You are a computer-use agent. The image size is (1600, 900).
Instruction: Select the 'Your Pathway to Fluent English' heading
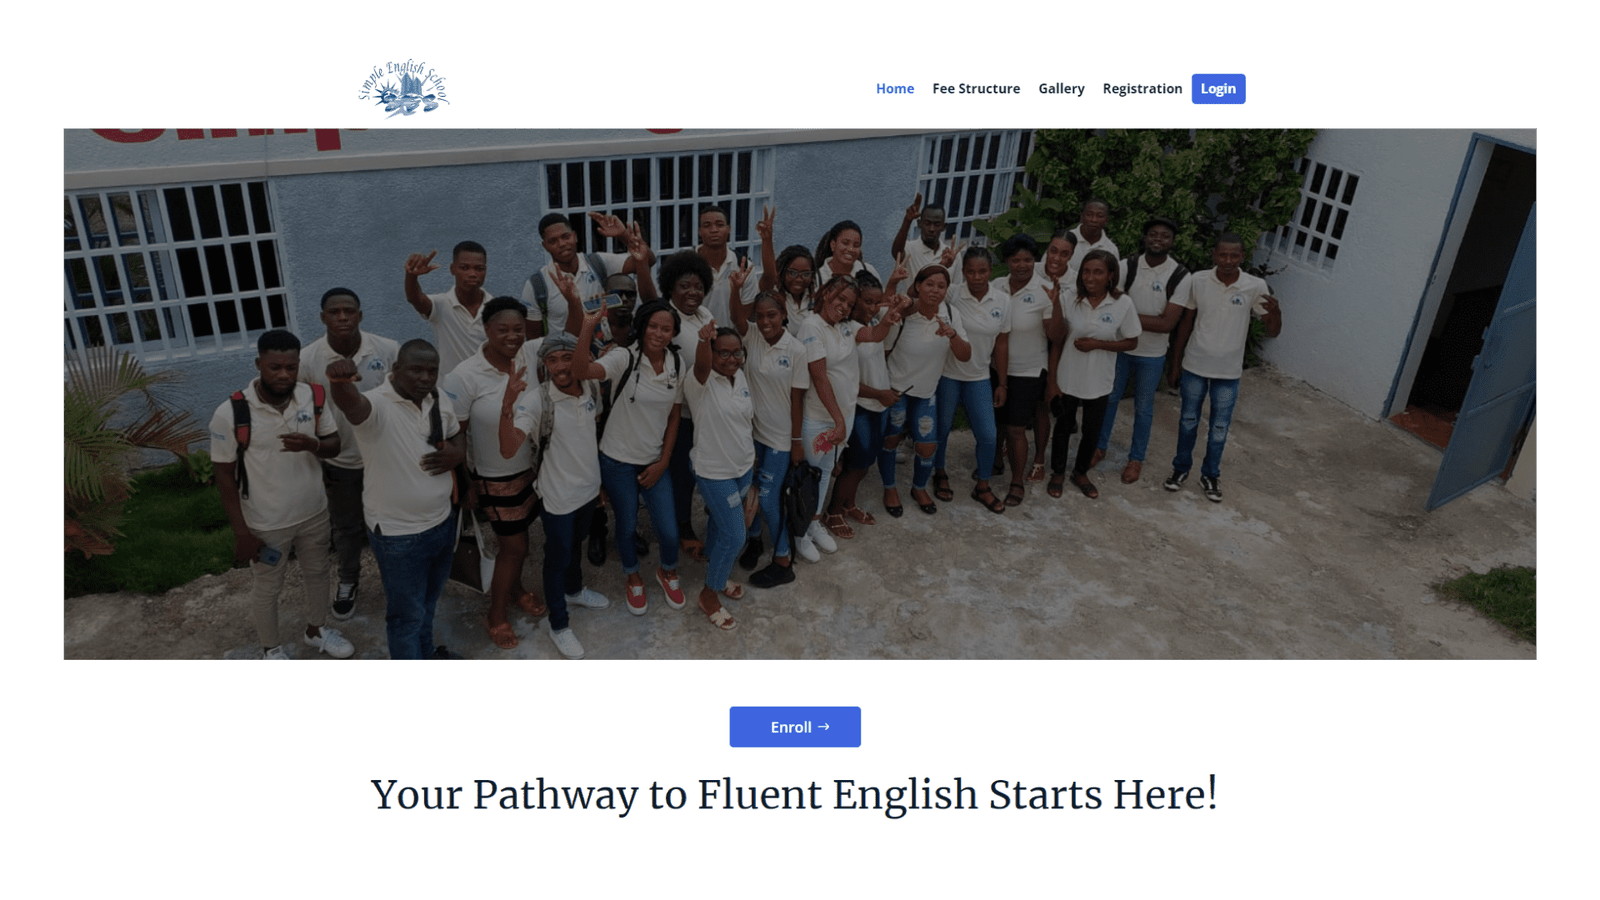click(x=794, y=795)
